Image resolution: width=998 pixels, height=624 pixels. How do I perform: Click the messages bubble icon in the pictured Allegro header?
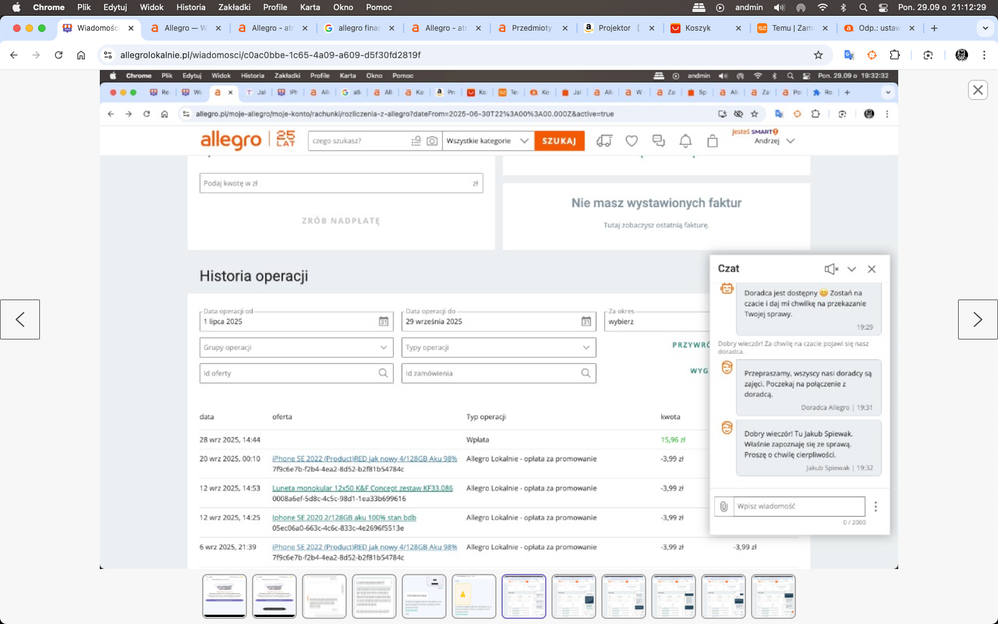[x=658, y=141]
